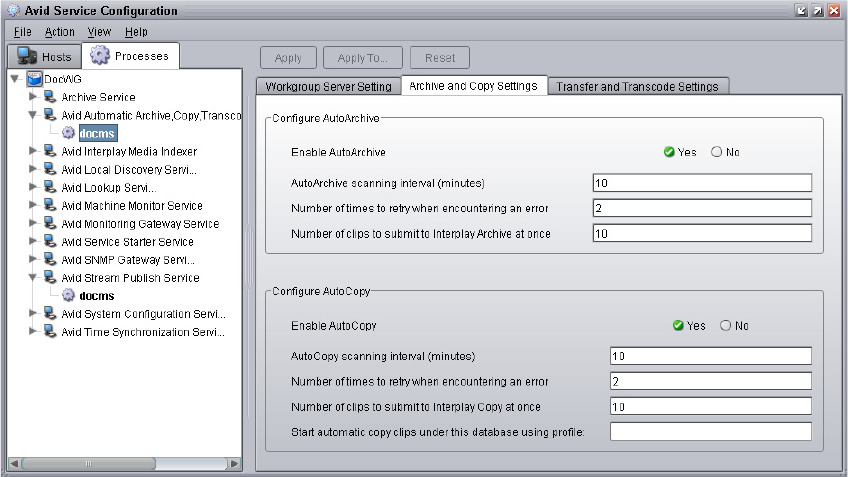Open the Action menu
The width and height of the screenshot is (848, 477).
tap(59, 32)
